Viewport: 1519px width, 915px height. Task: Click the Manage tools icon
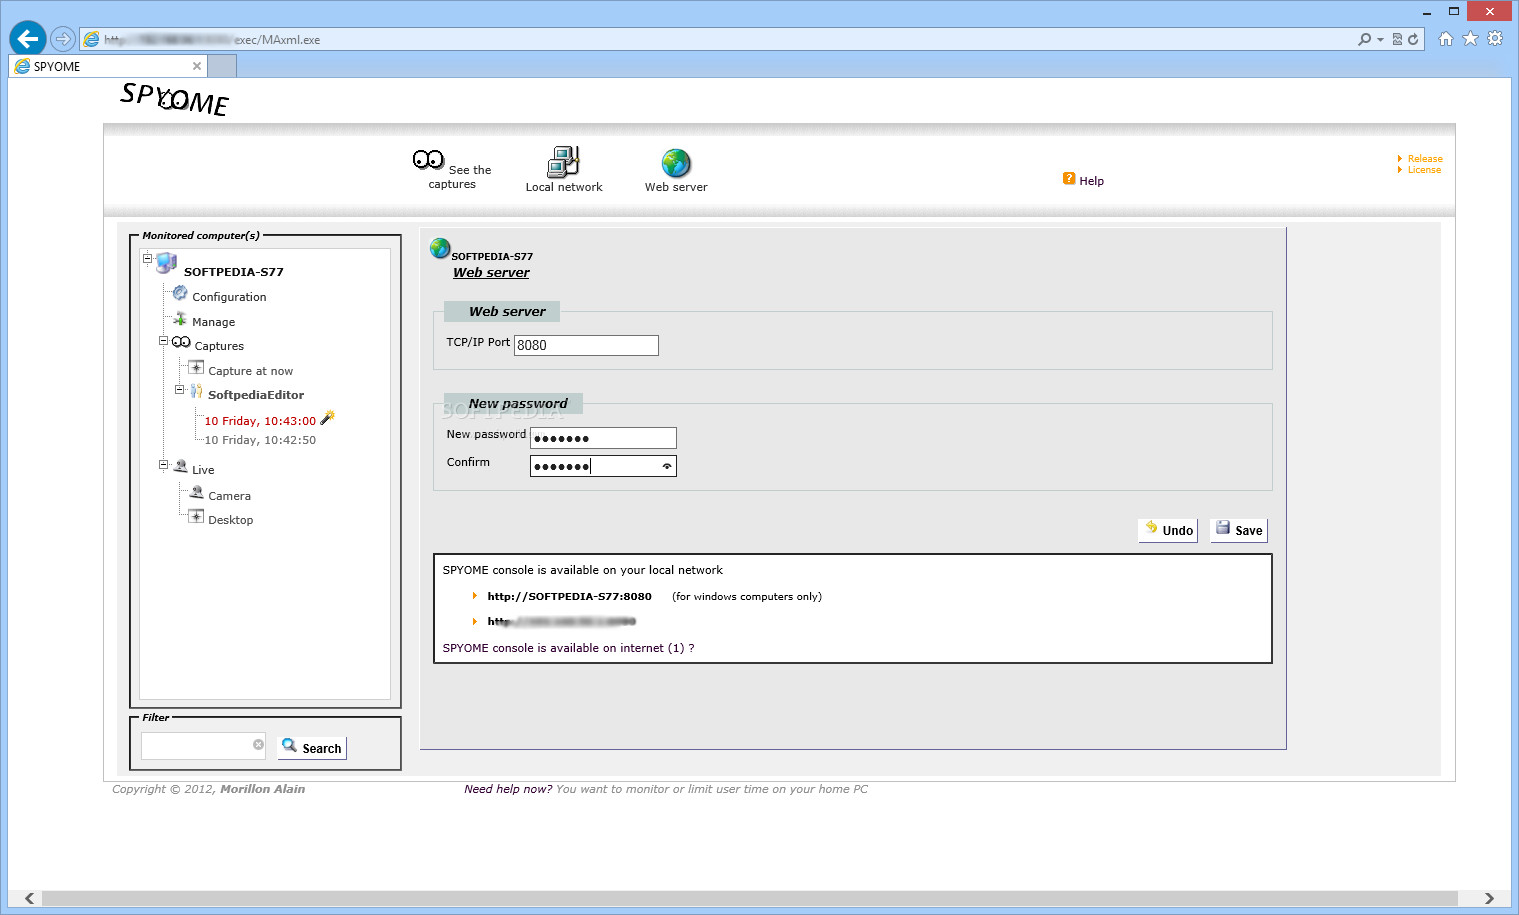click(180, 319)
